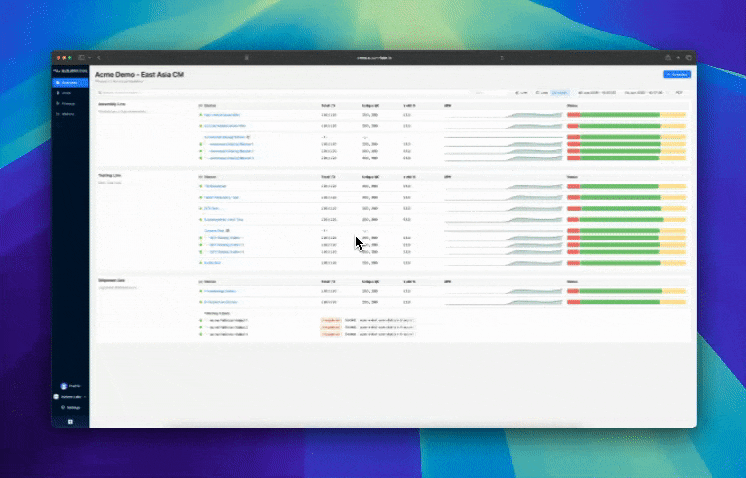Toggle the Live option in filter bar
The image size is (746, 478).
click(521, 93)
